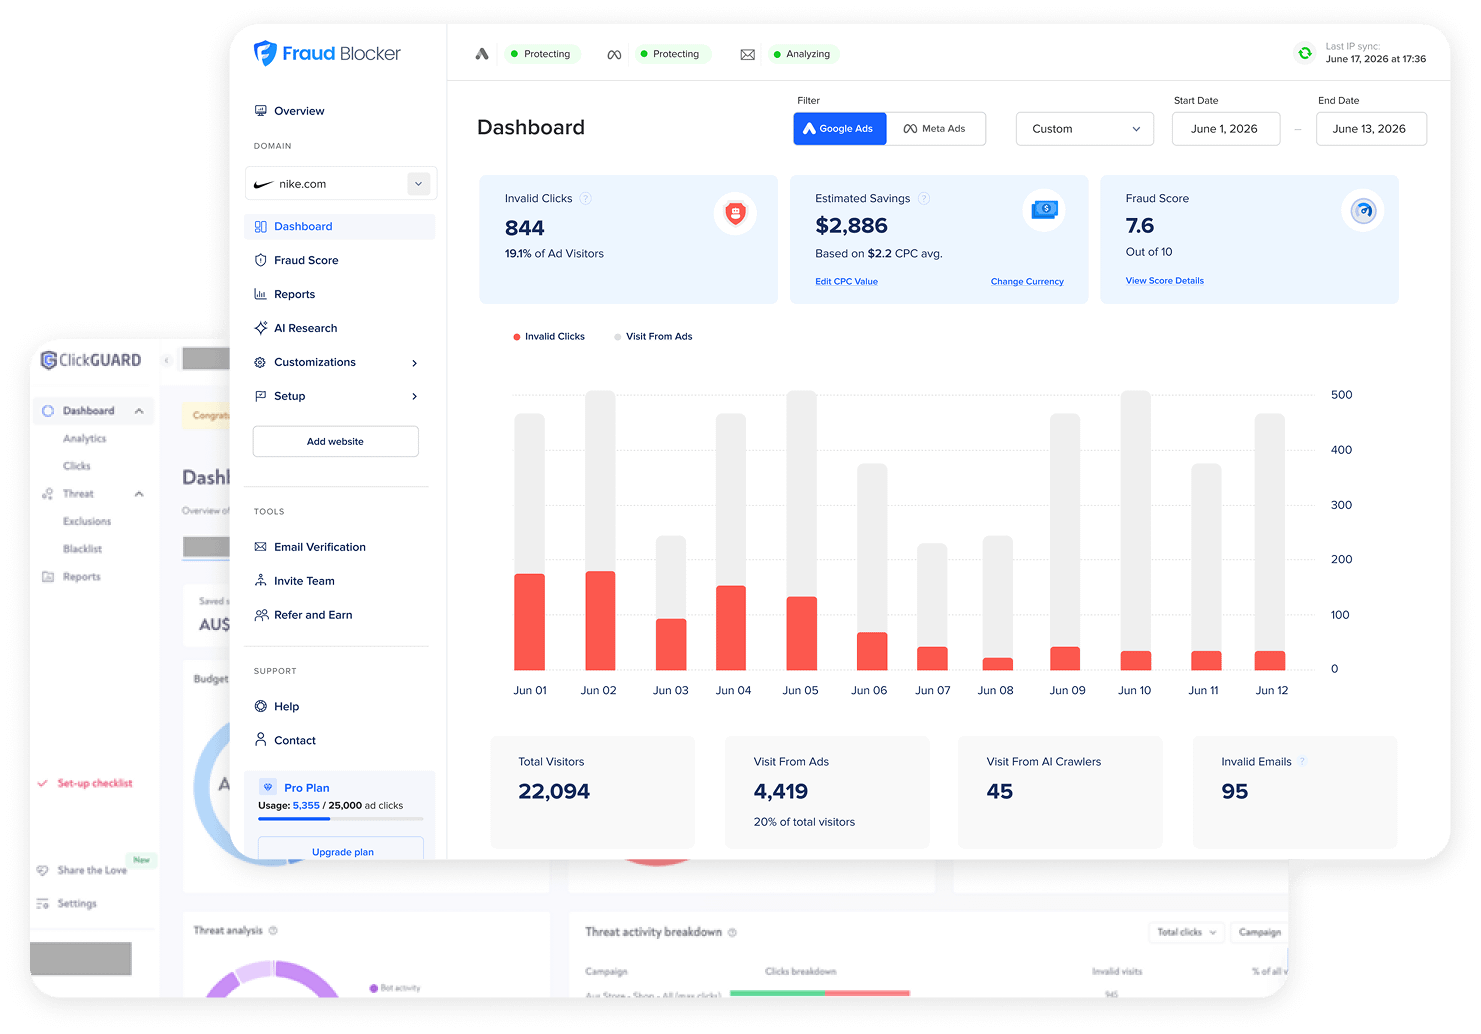Click the sync refresh icon near Last IP sync
The image size is (1481, 1034).
pyautogui.click(x=1304, y=53)
